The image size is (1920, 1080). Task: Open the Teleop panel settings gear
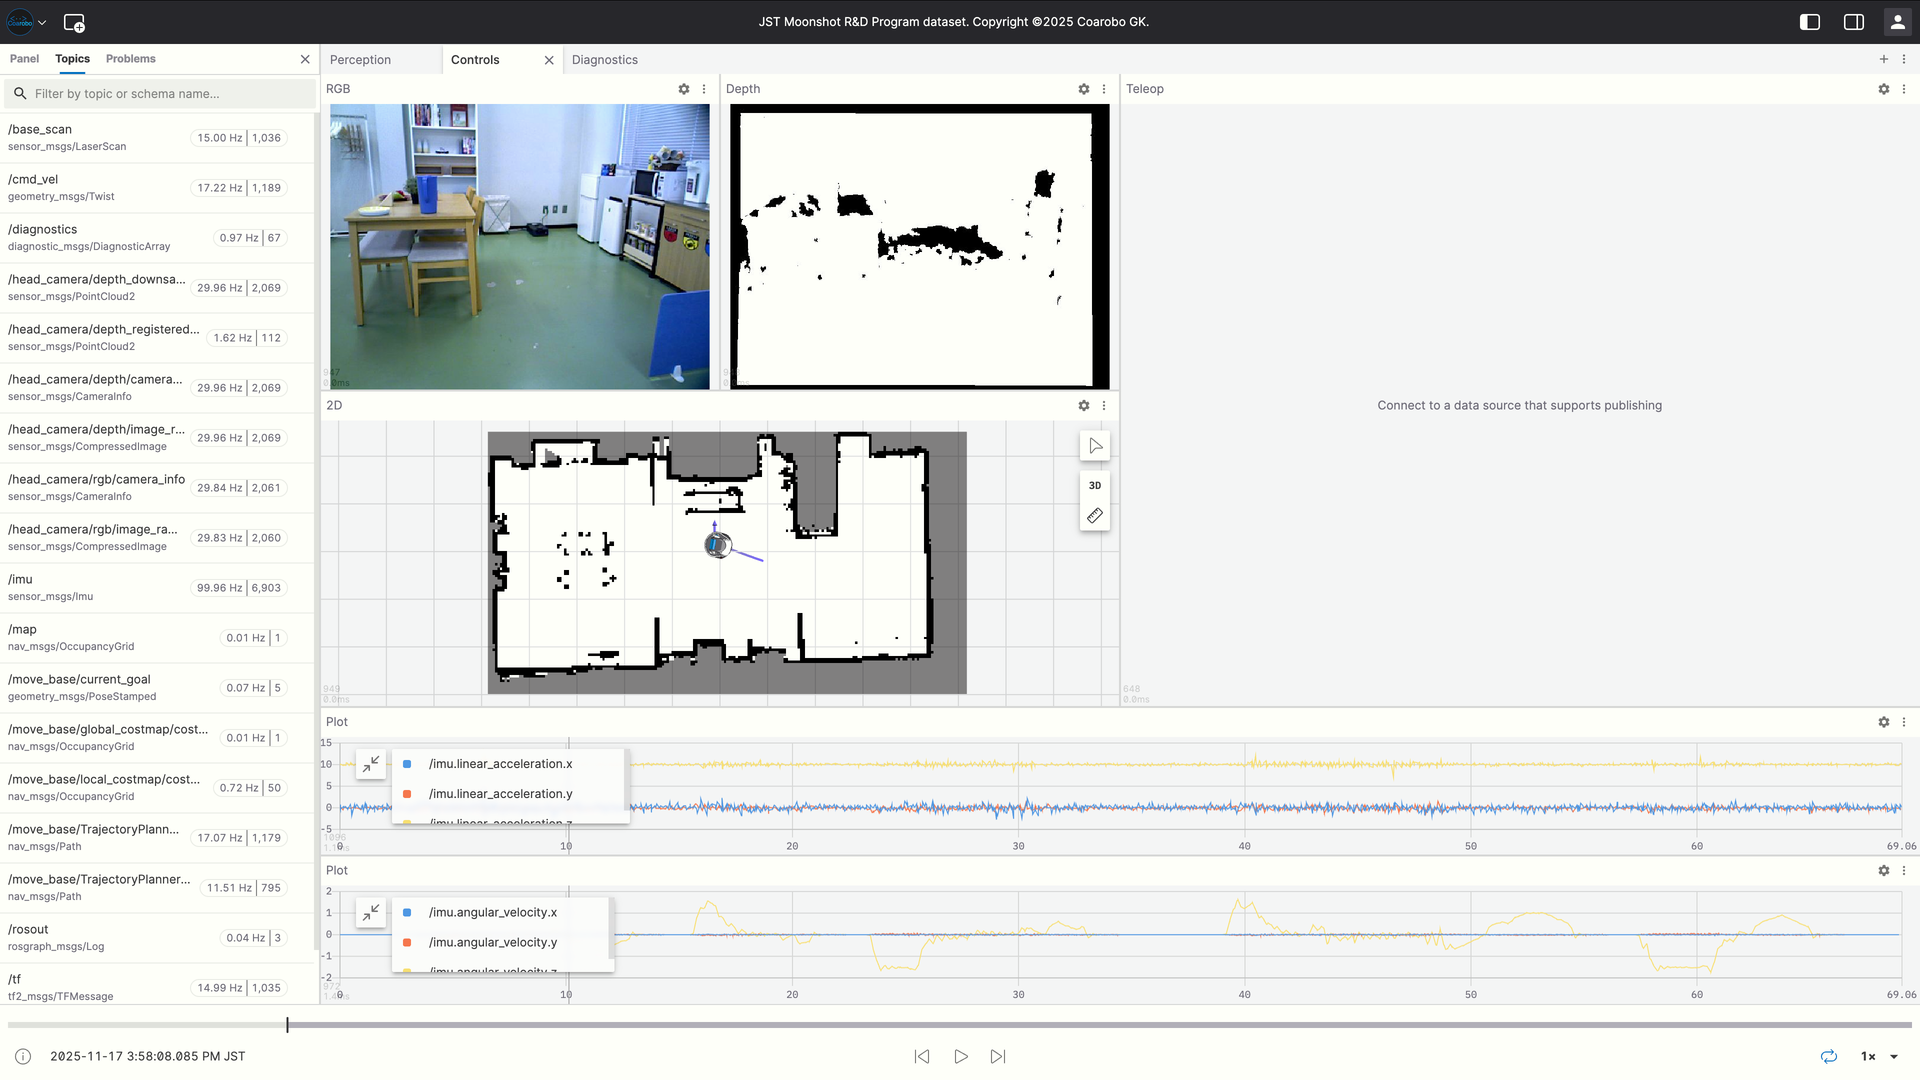[x=1884, y=89]
